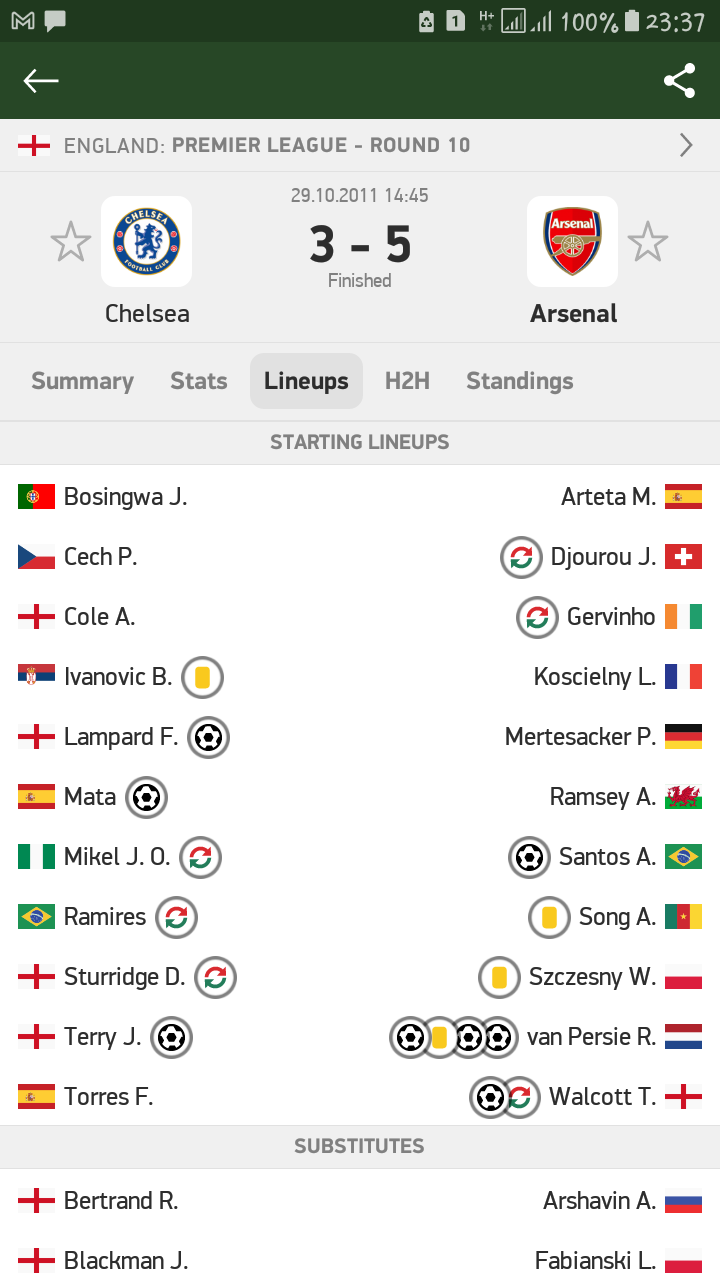The height and width of the screenshot is (1280, 720).
Task: Open the H2H tab
Action: [407, 381]
